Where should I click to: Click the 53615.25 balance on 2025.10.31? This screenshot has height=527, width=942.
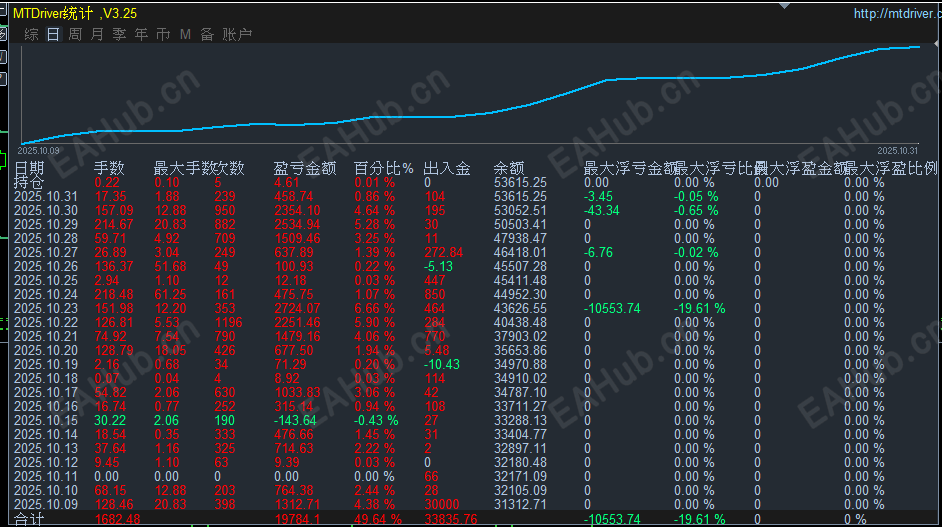pyautogui.click(x=520, y=196)
